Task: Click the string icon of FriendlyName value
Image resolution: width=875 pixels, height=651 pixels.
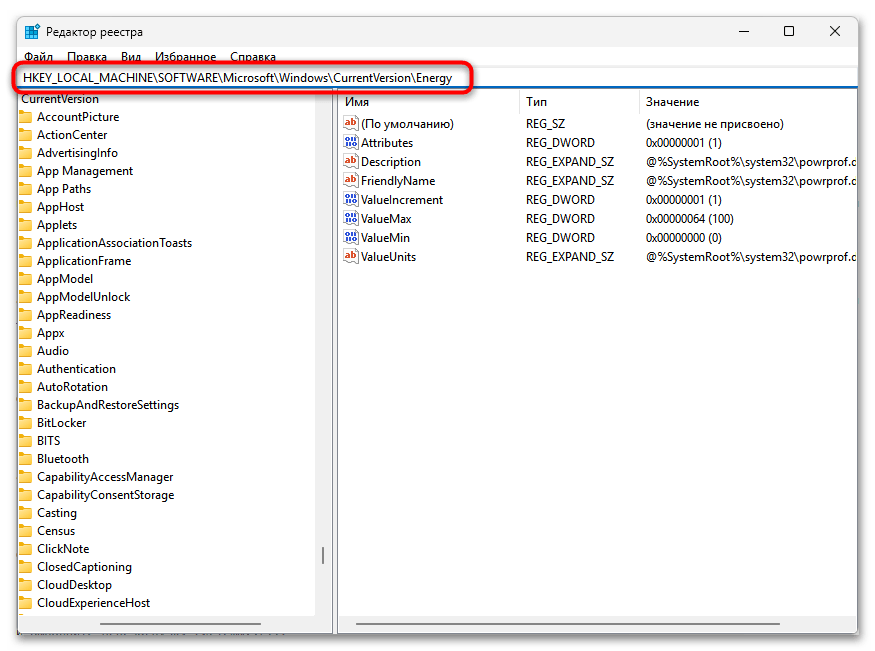Action: 350,180
